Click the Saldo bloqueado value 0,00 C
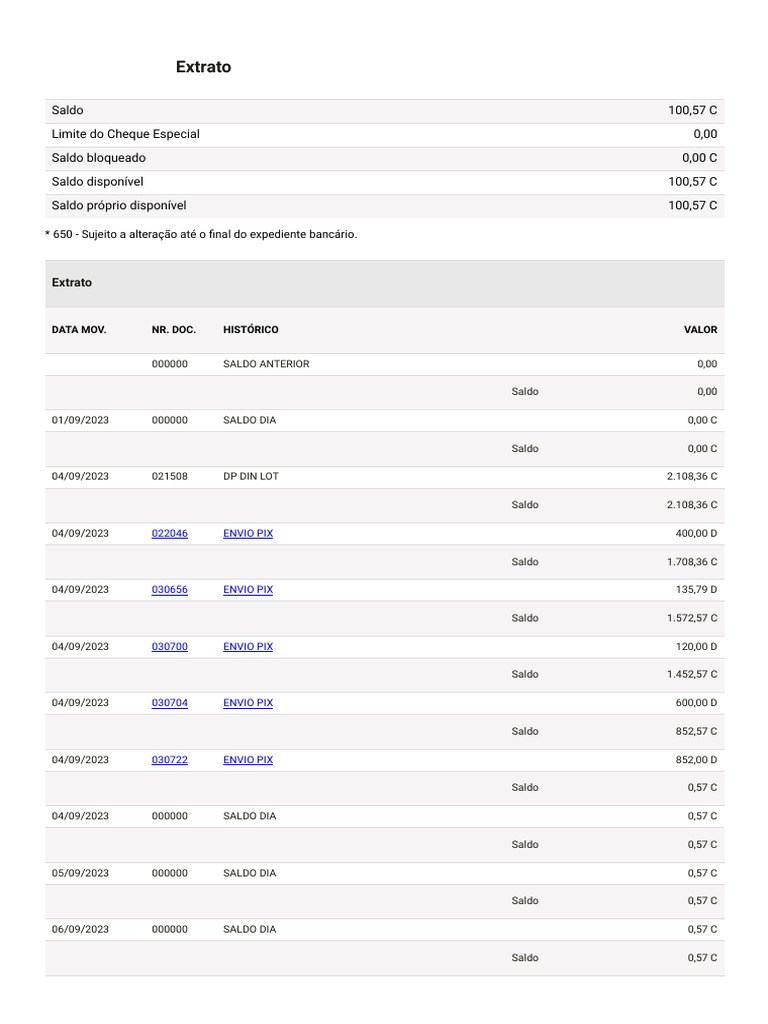 click(x=699, y=158)
